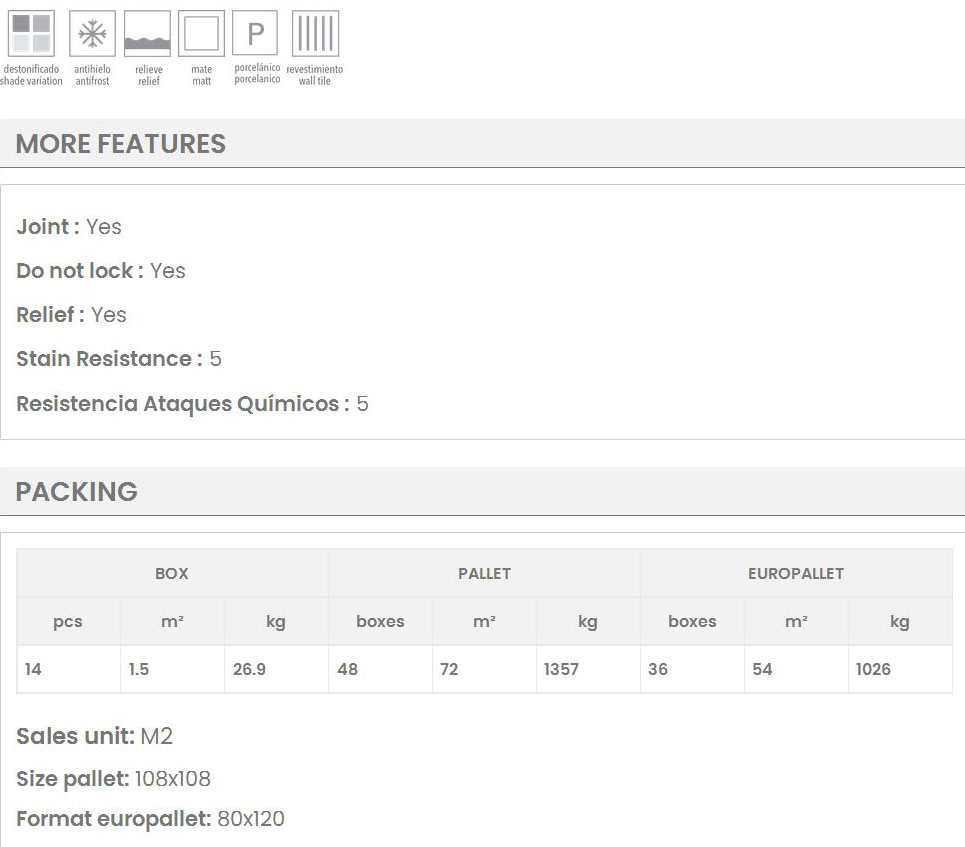This screenshot has height=847, width=965.
Task: Click the PALLET column group header
Action: [x=484, y=574]
